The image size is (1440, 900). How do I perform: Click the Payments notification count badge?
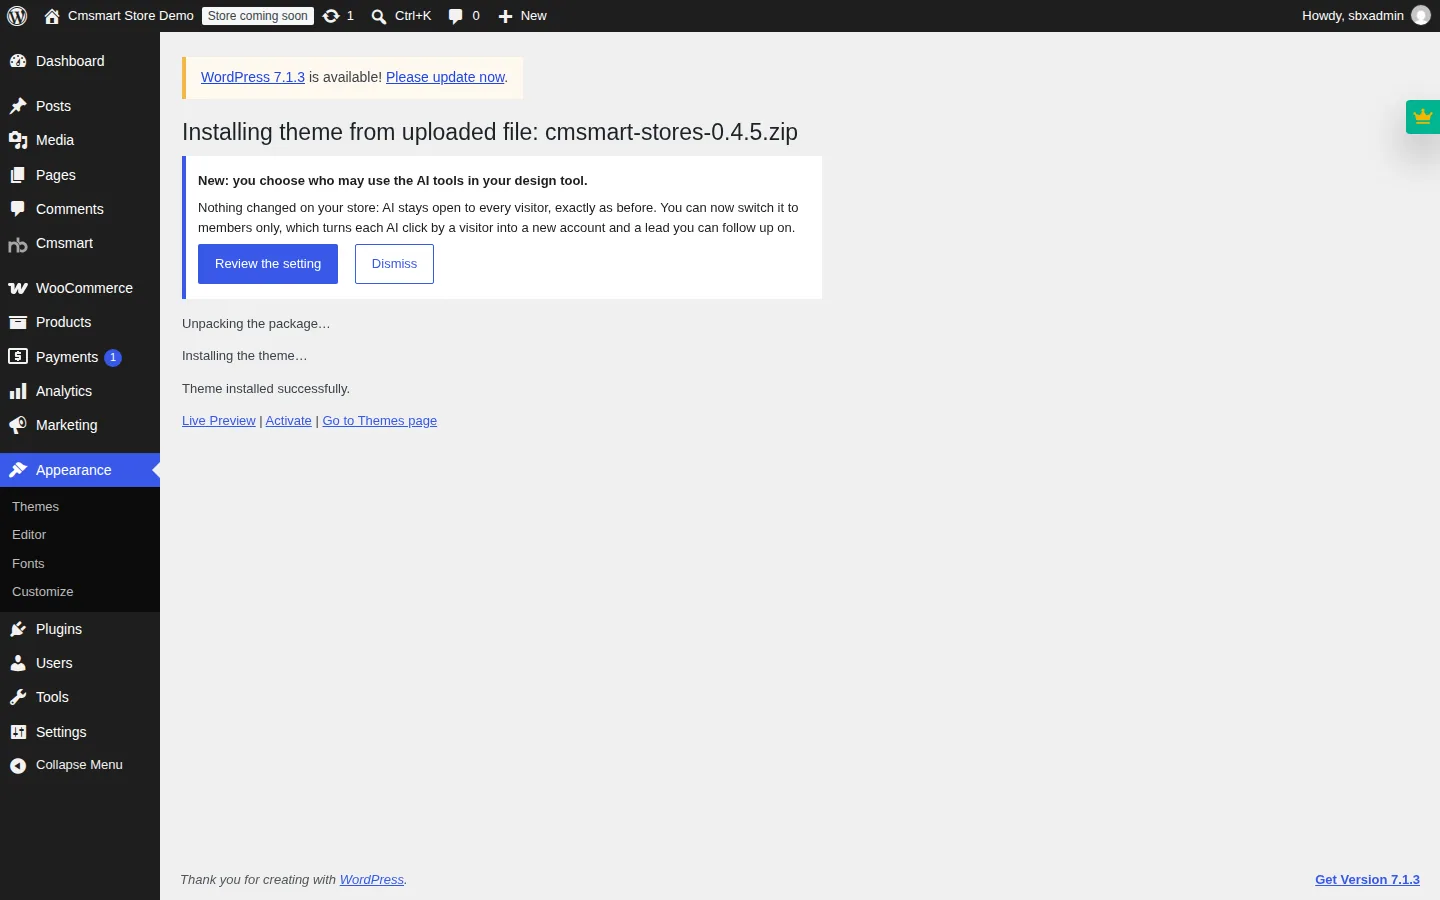pyautogui.click(x=113, y=358)
